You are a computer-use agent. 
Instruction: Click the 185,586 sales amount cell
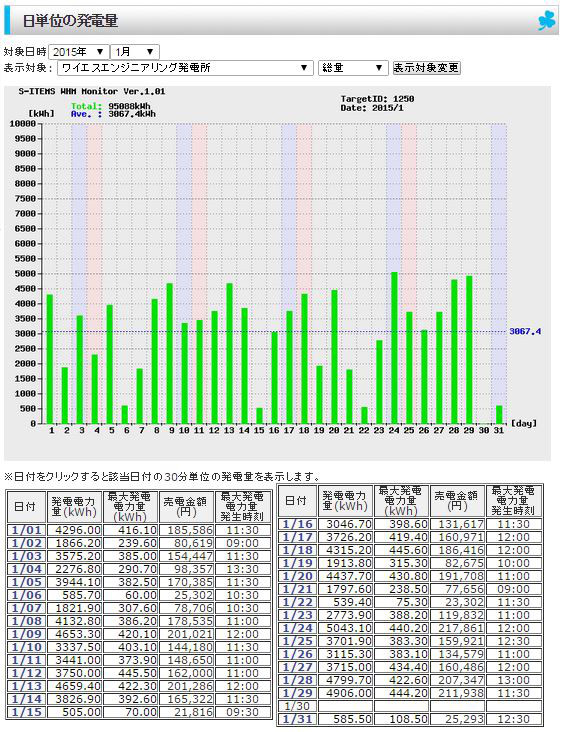186,530
